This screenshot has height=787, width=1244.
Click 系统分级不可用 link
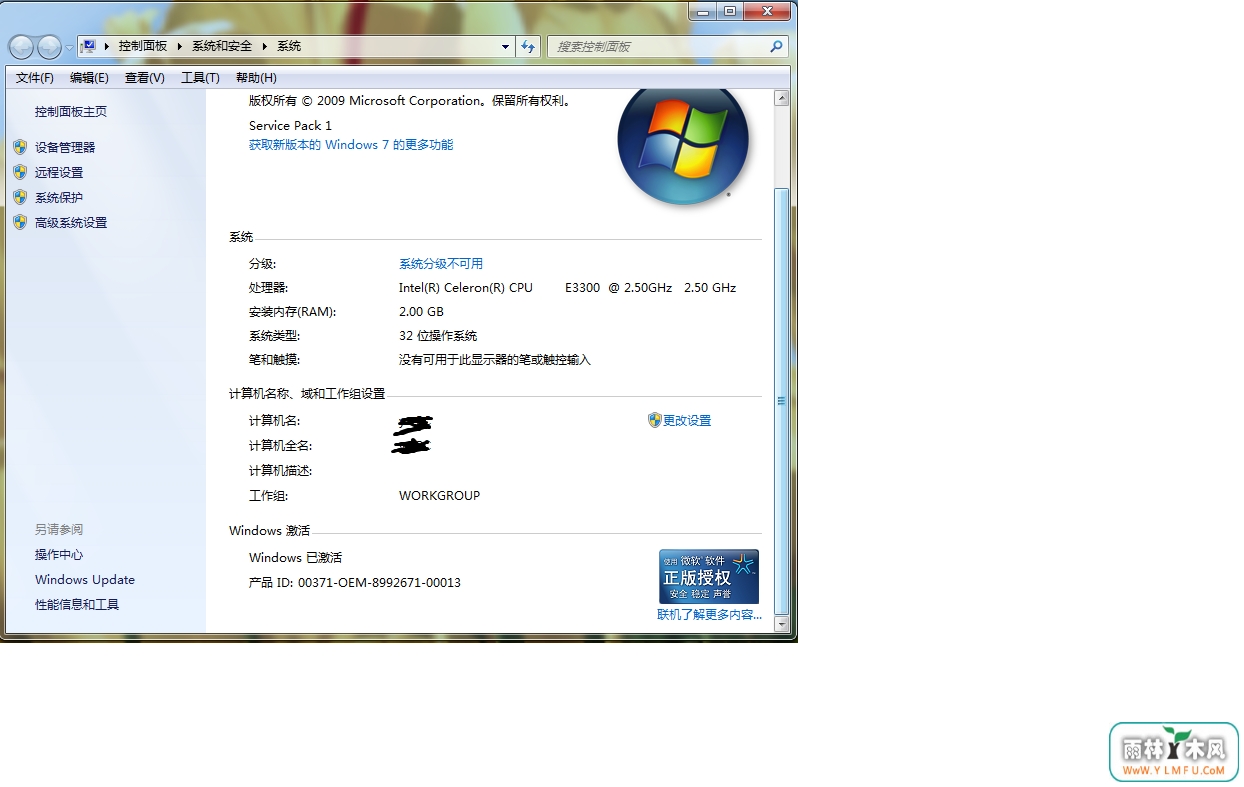click(441, 264)
